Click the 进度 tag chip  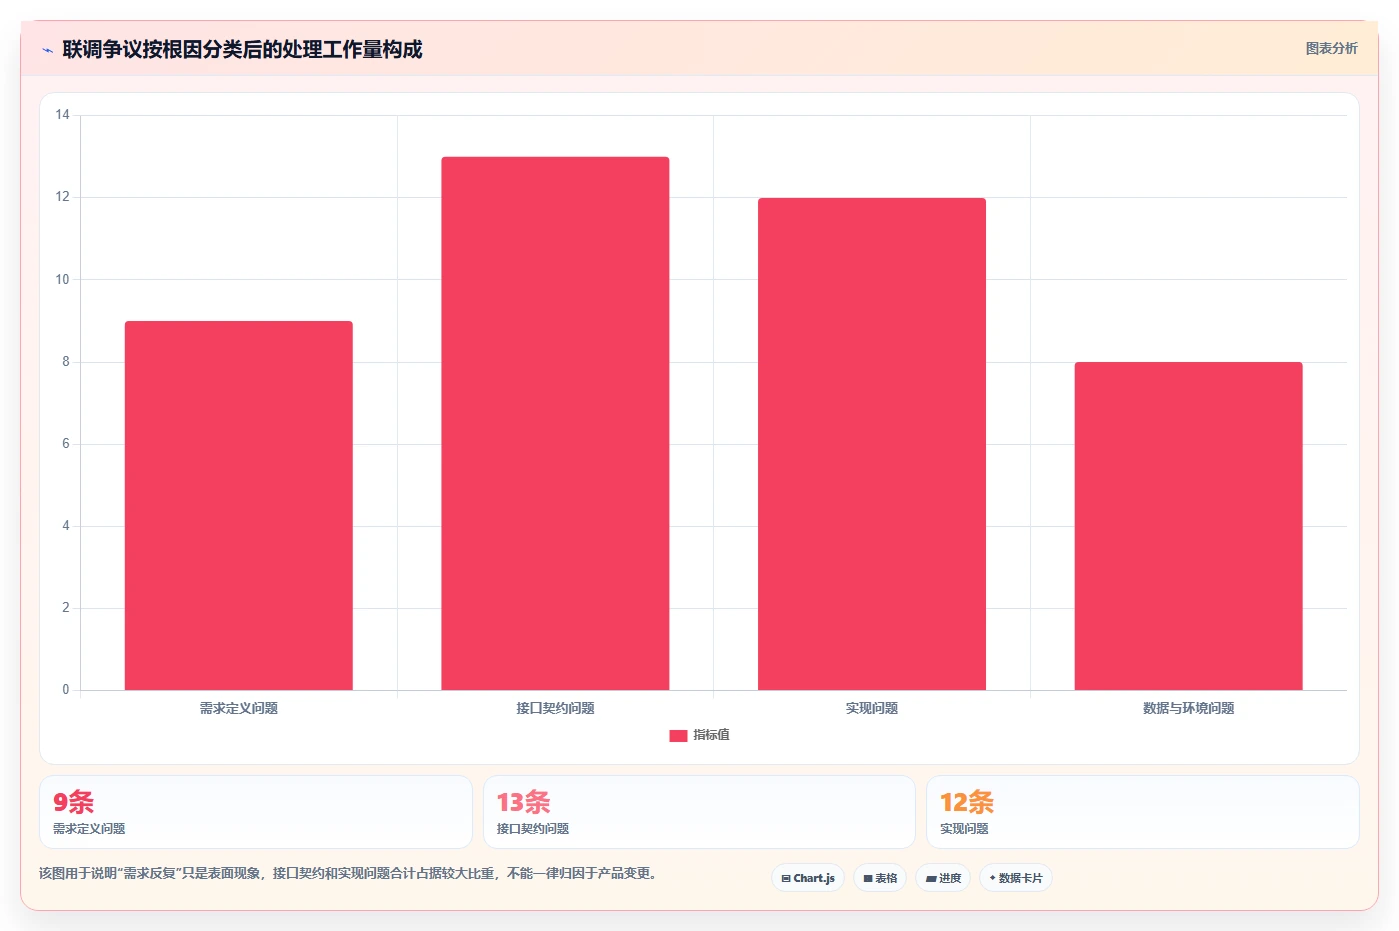(x=943, y=878)
